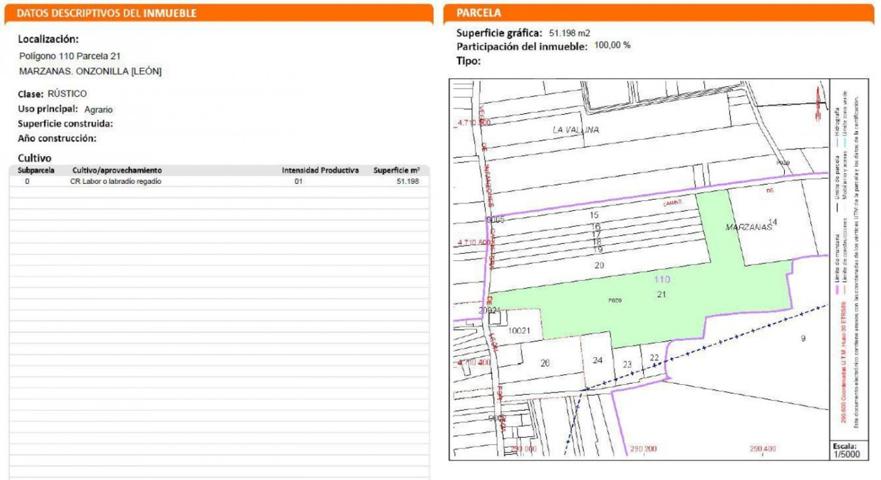Viewport: 881px width, 480px height.
Task: Click parcel 20 above the green area
Action: [x=599, y=265]
